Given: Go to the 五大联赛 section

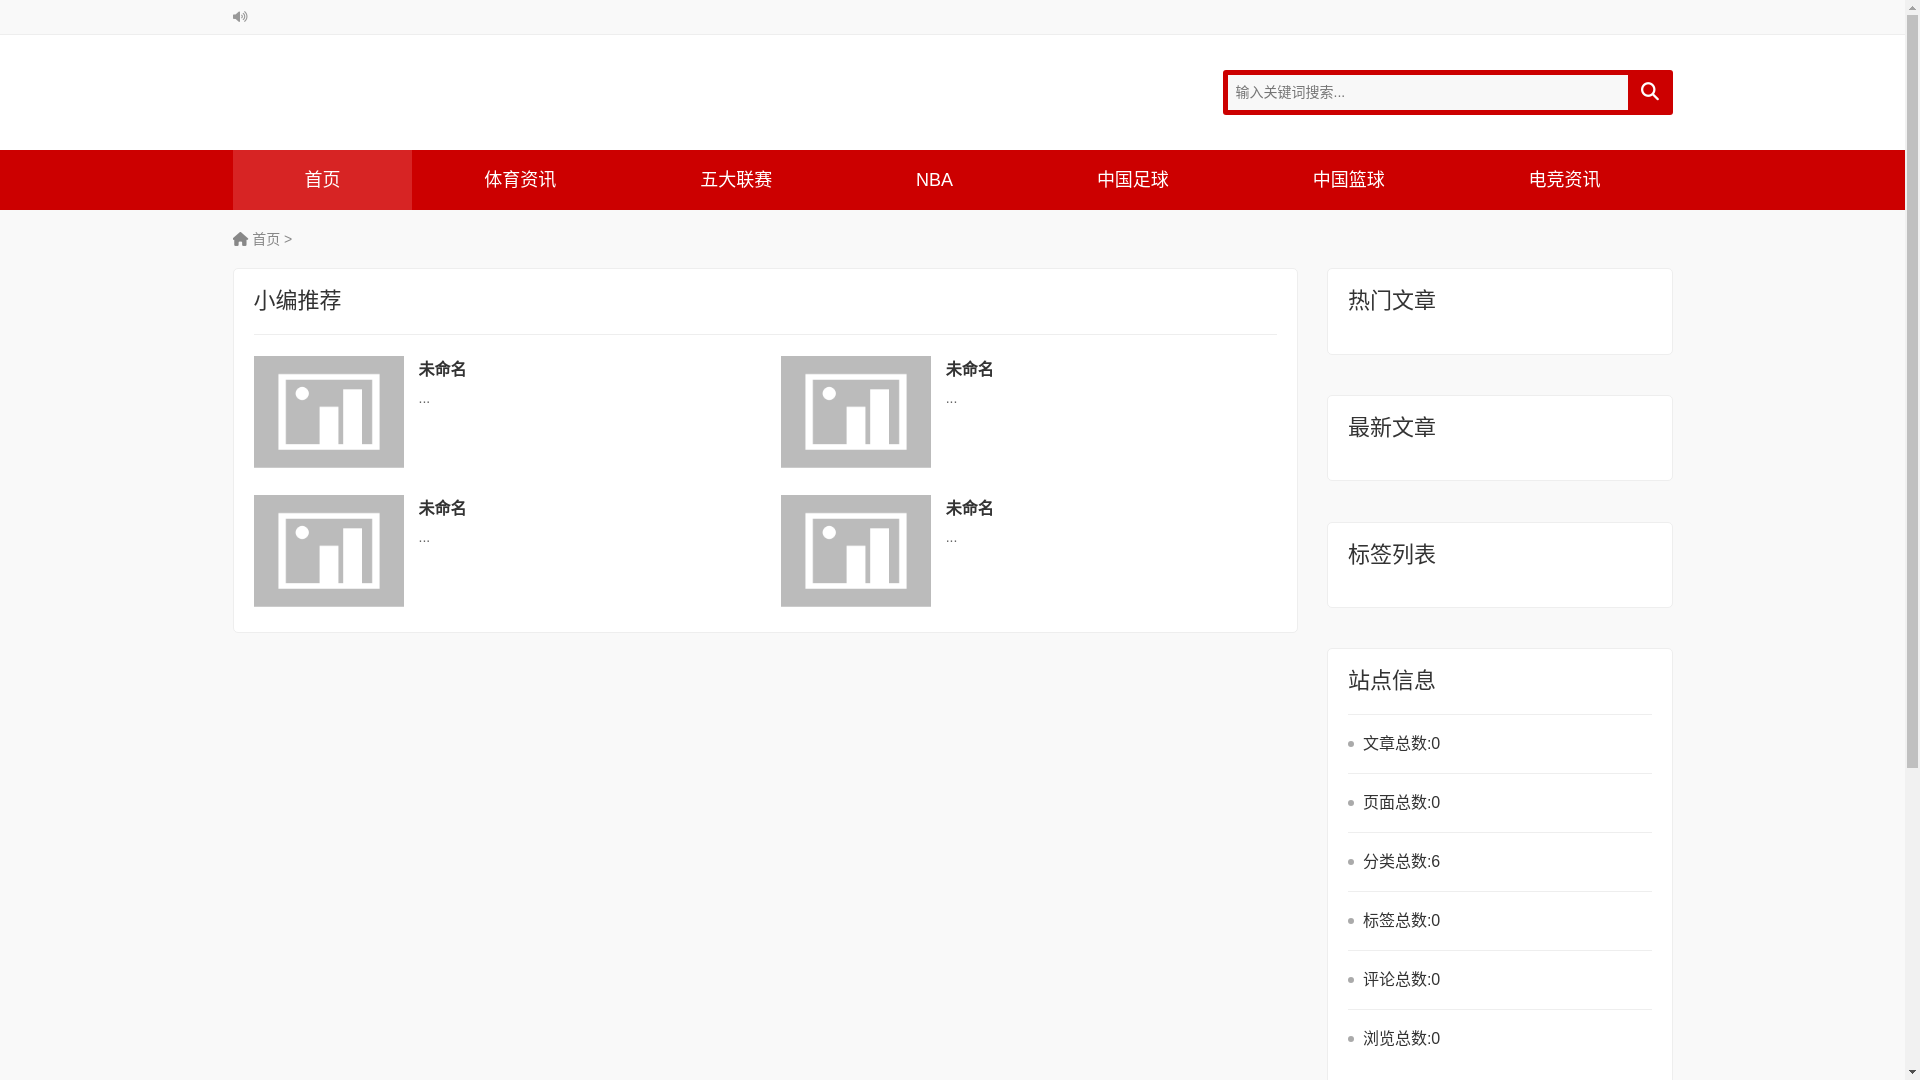Looking at the screenshot, I should tap(736, 180).
